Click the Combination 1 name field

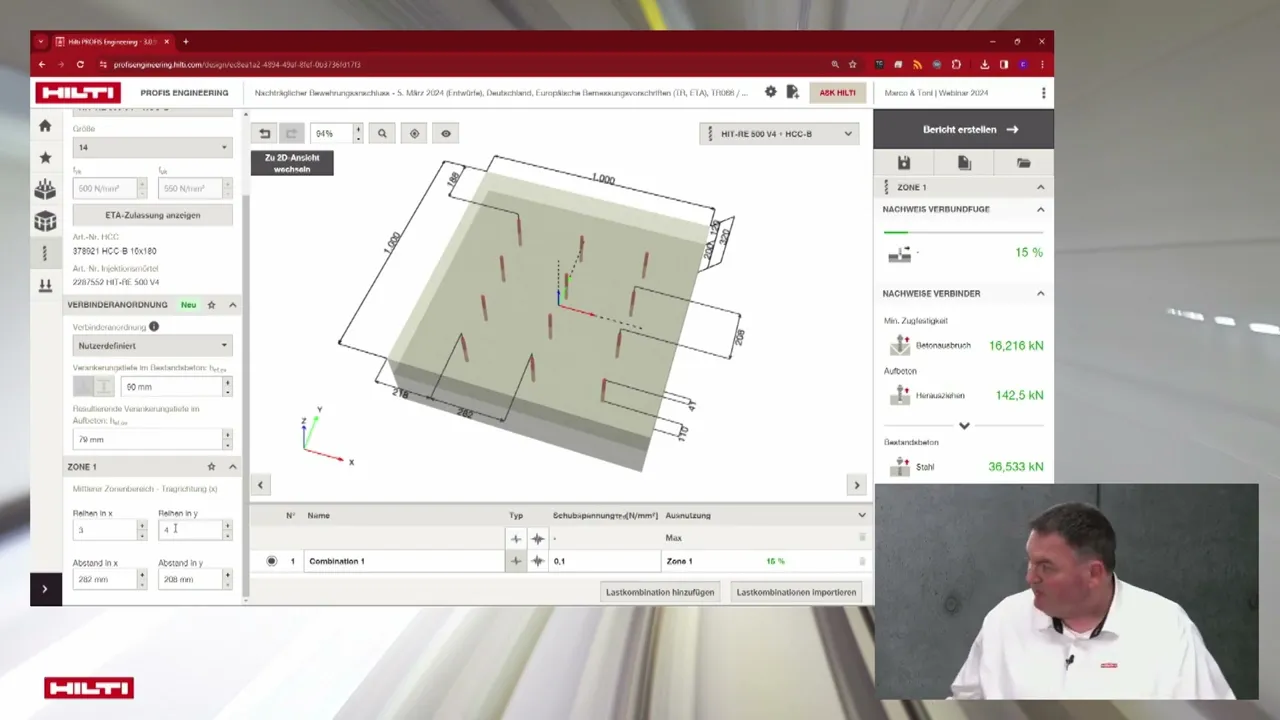click(404, 561)
